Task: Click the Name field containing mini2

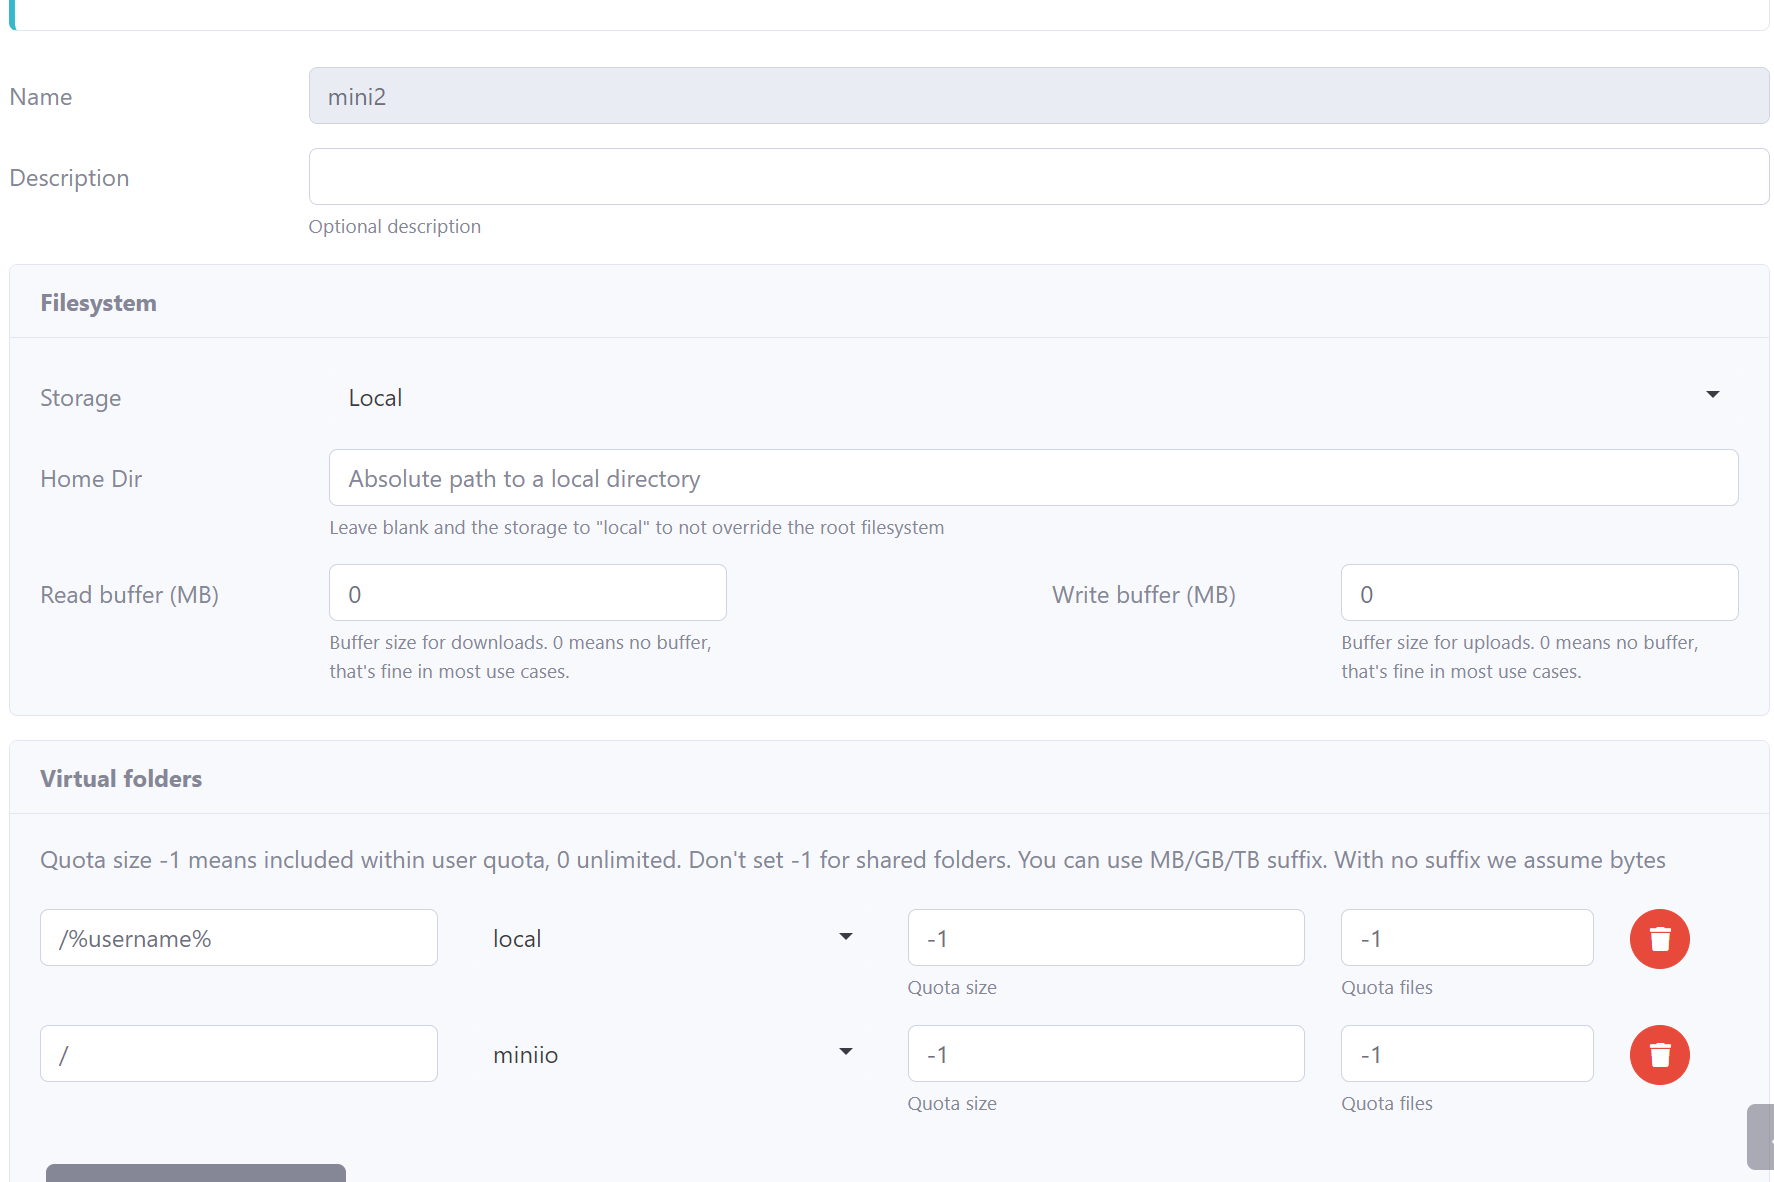Action: pos(1039,96)
